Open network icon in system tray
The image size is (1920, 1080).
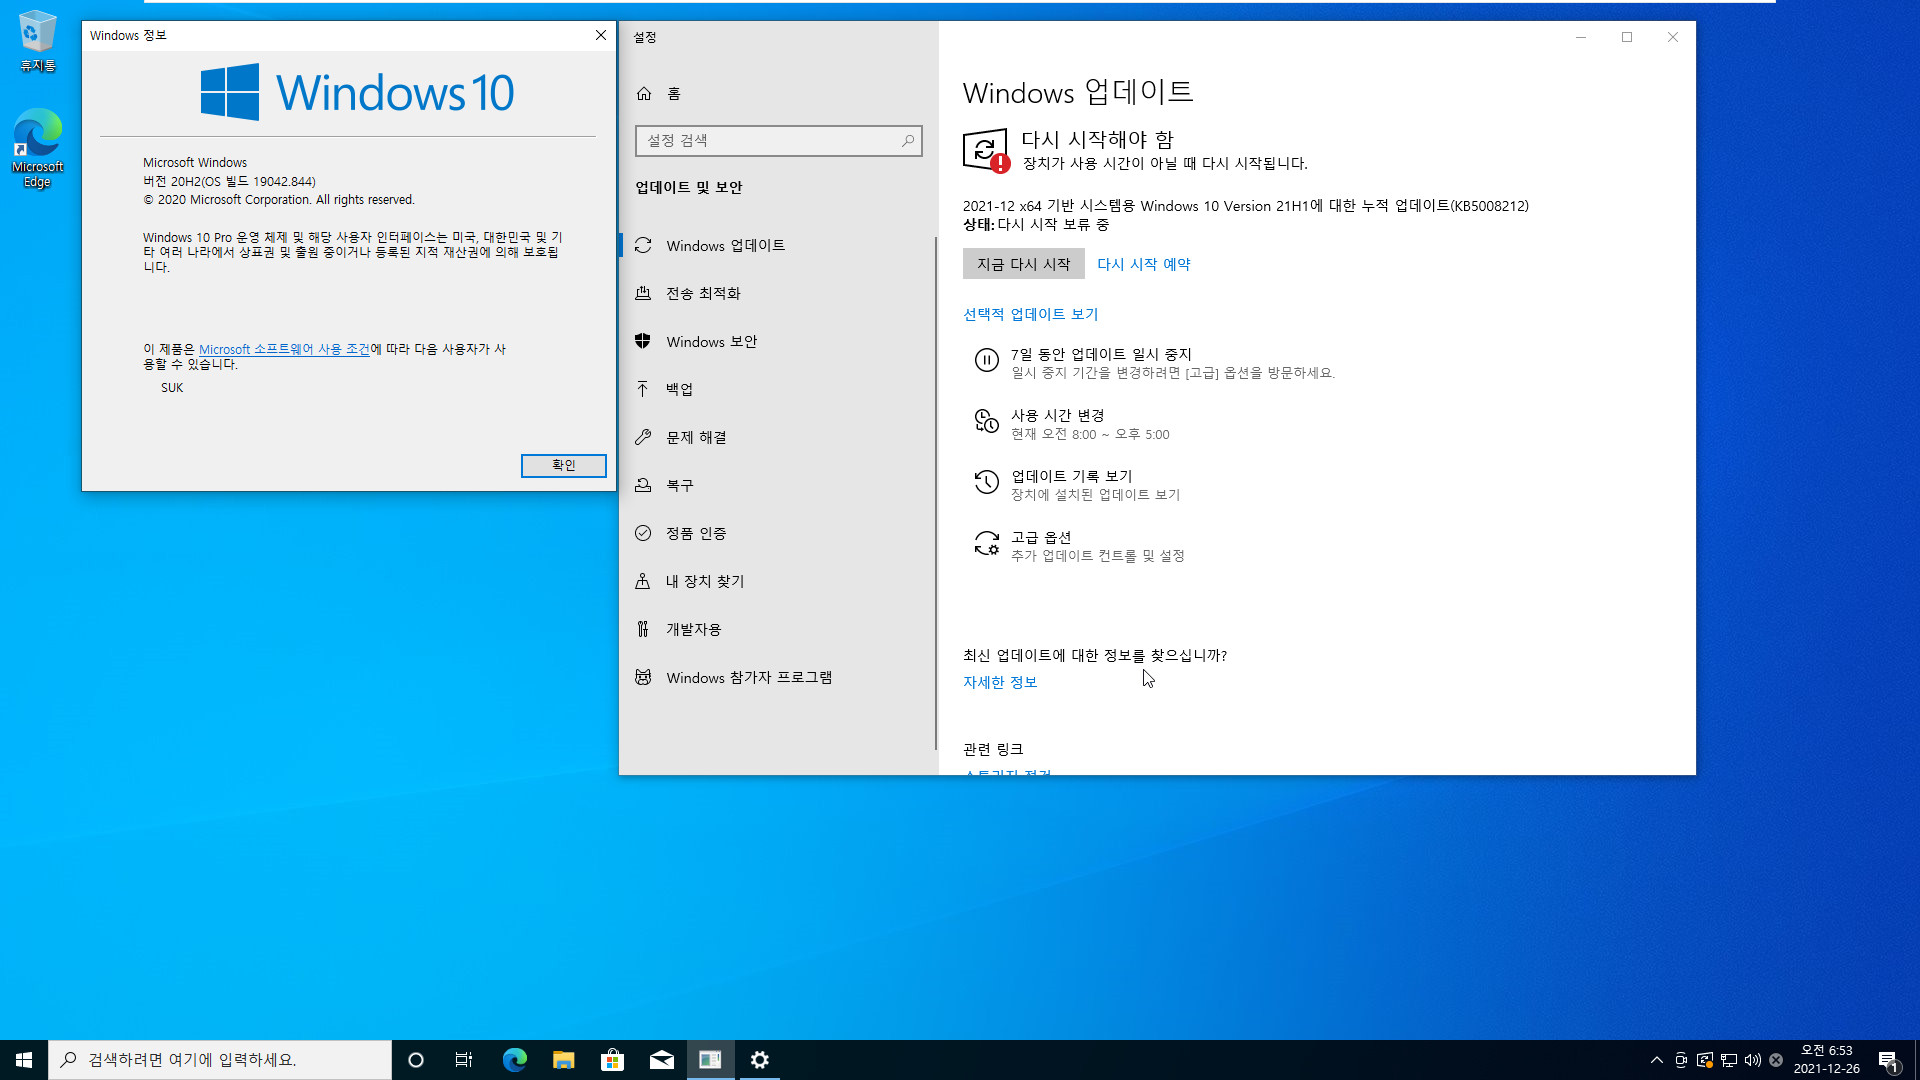click(x=1729, y=1060)
